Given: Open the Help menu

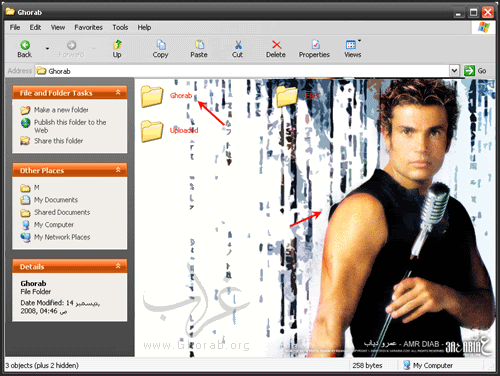Looking at the screenshot, I should tap(144, 27).
